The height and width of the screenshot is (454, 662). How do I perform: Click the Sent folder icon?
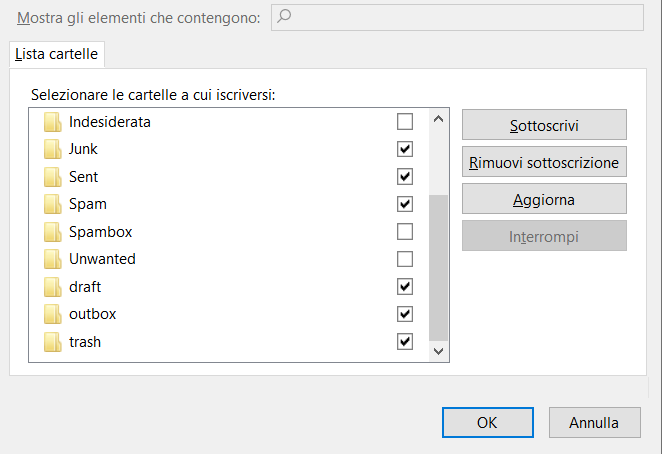53,177
